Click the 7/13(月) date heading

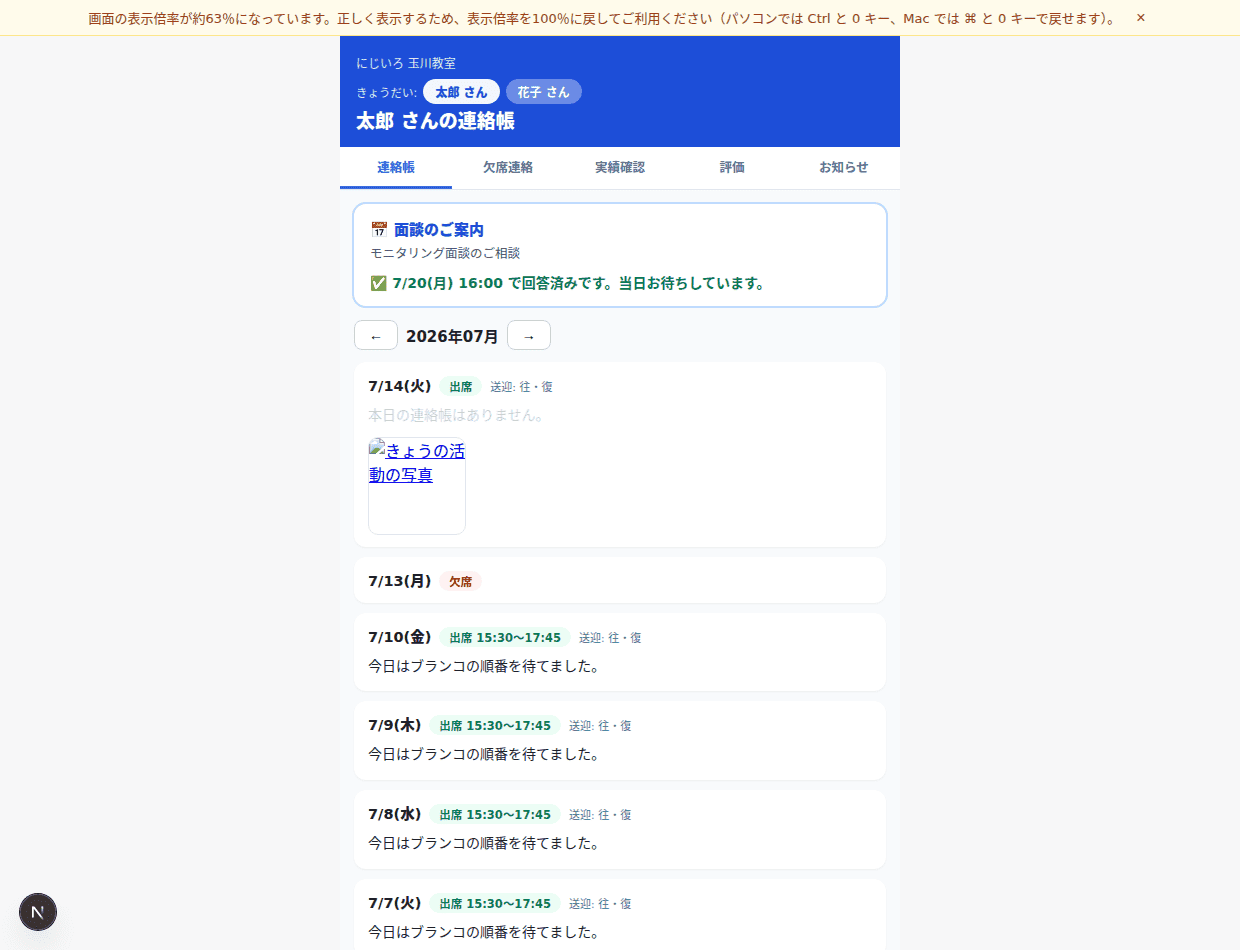400,581
